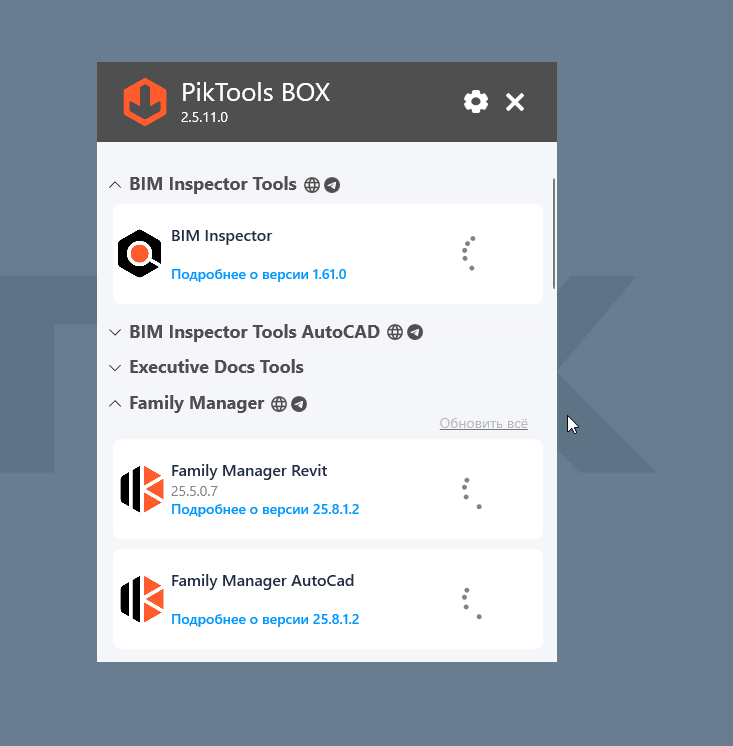Expand the Executive Docs Tools section

[x=115, y=368]
